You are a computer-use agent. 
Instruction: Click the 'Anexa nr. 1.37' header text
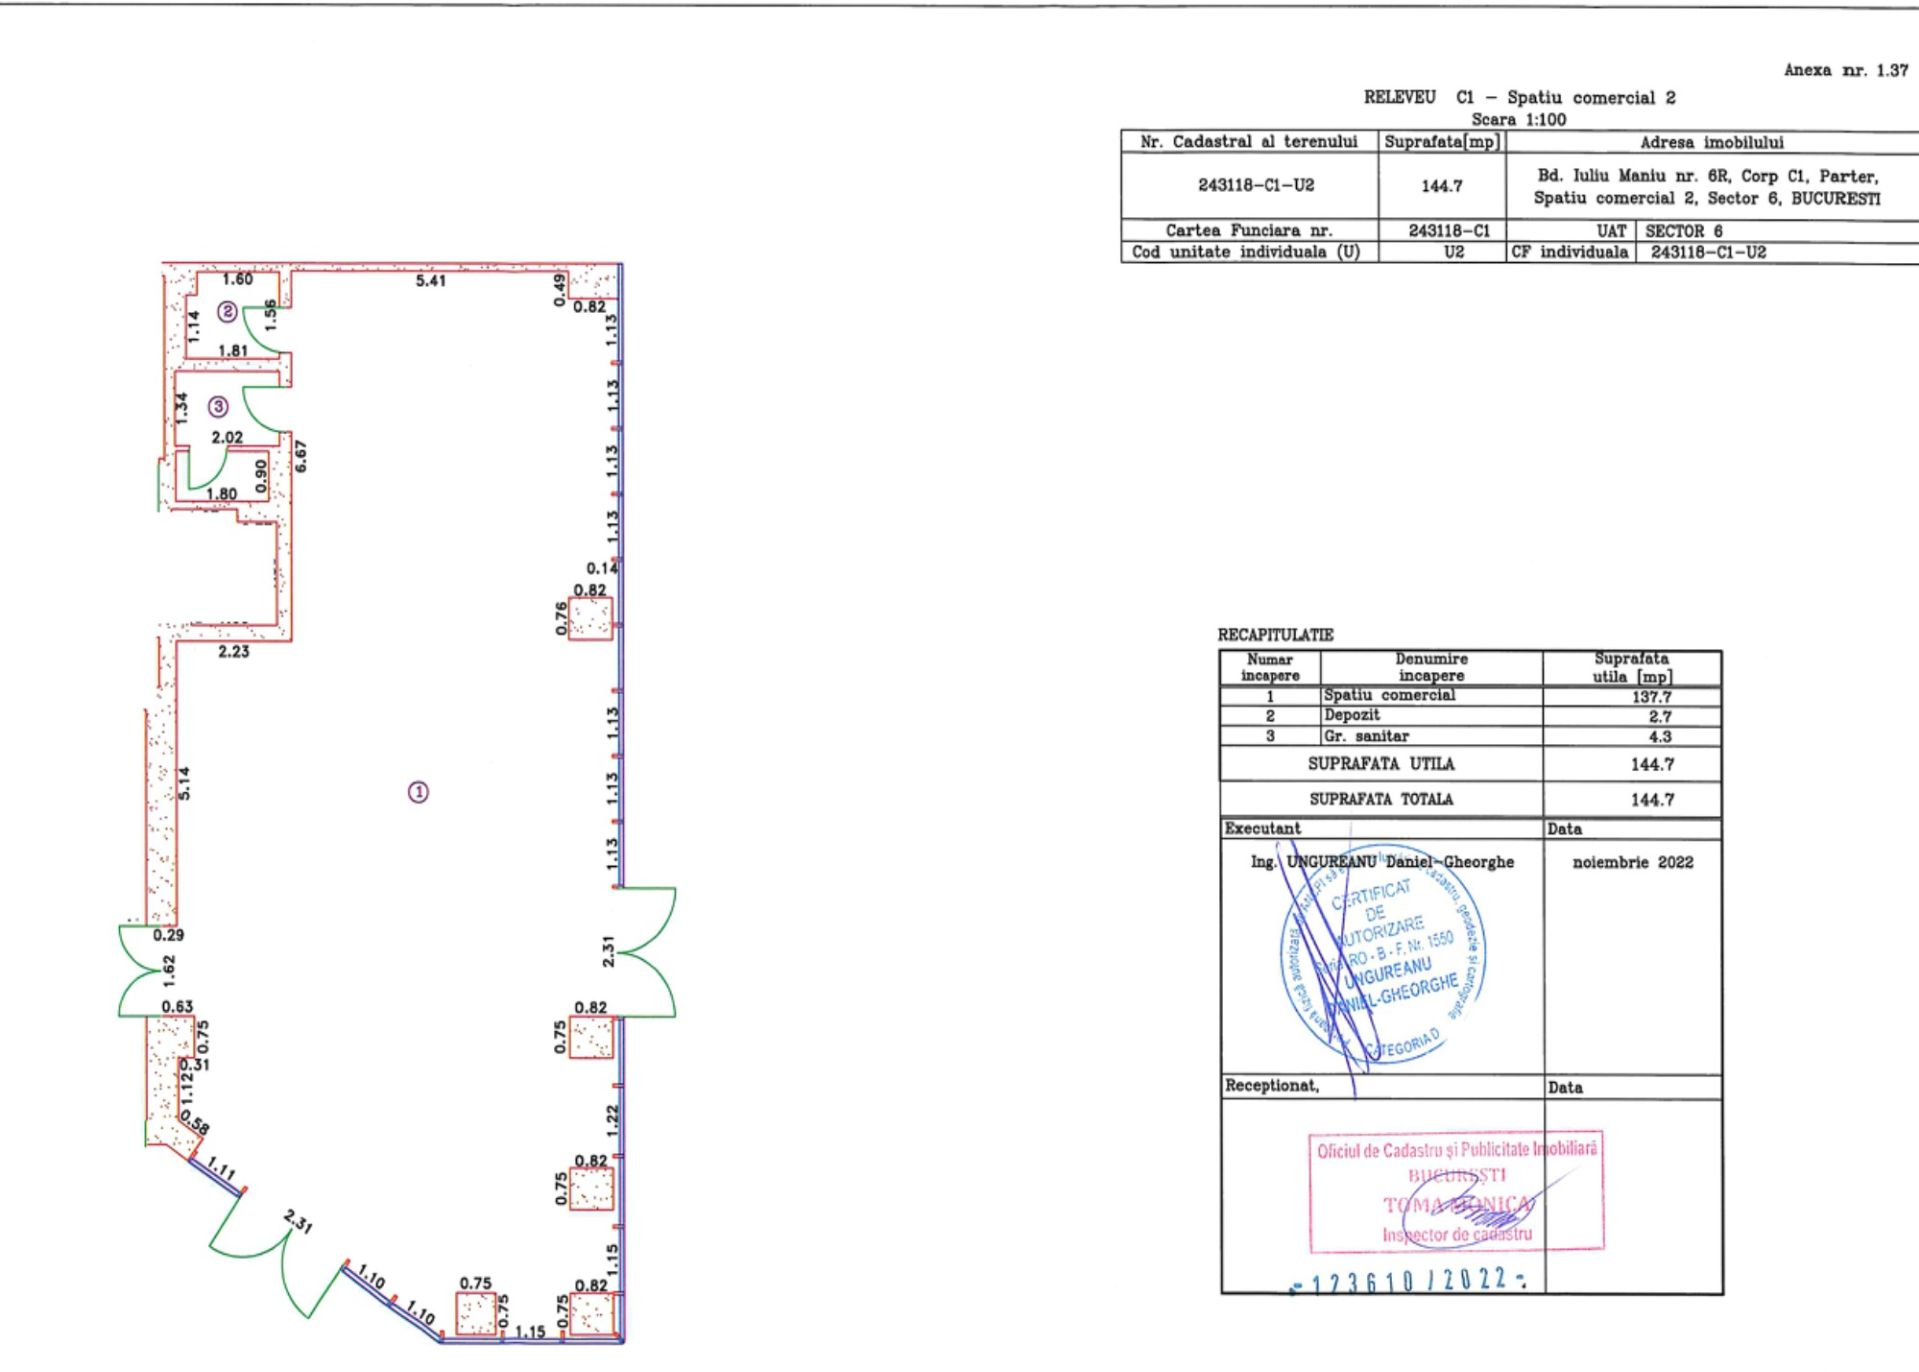[1846, 71]
